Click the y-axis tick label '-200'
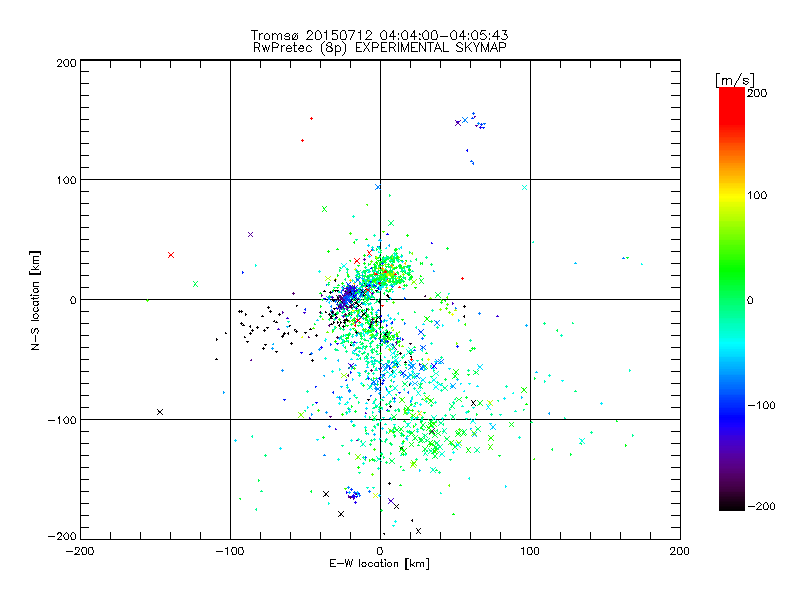The height and width of the screenshot is (600, 800). click(x=62, y=536)
